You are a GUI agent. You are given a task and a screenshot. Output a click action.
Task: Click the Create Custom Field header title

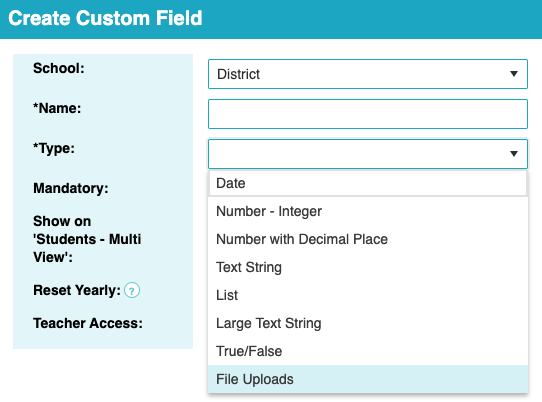(105, 18)
